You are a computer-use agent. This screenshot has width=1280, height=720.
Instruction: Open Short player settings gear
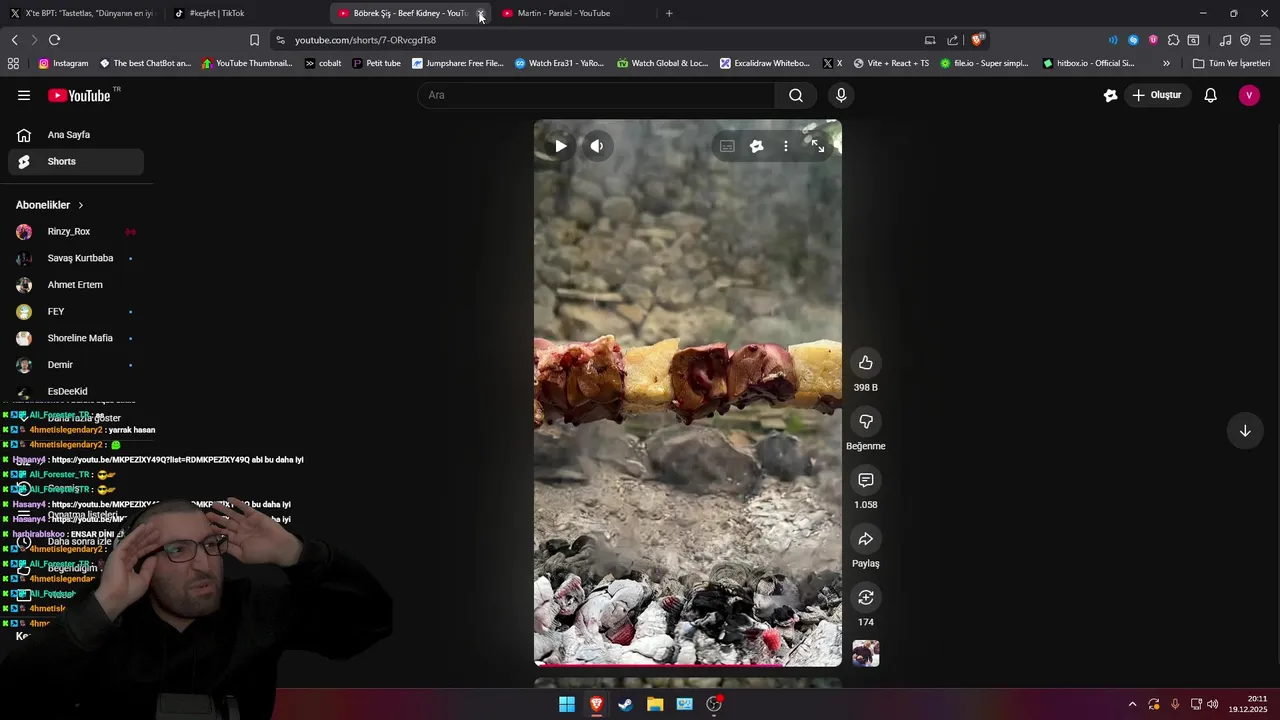point(757,146)
